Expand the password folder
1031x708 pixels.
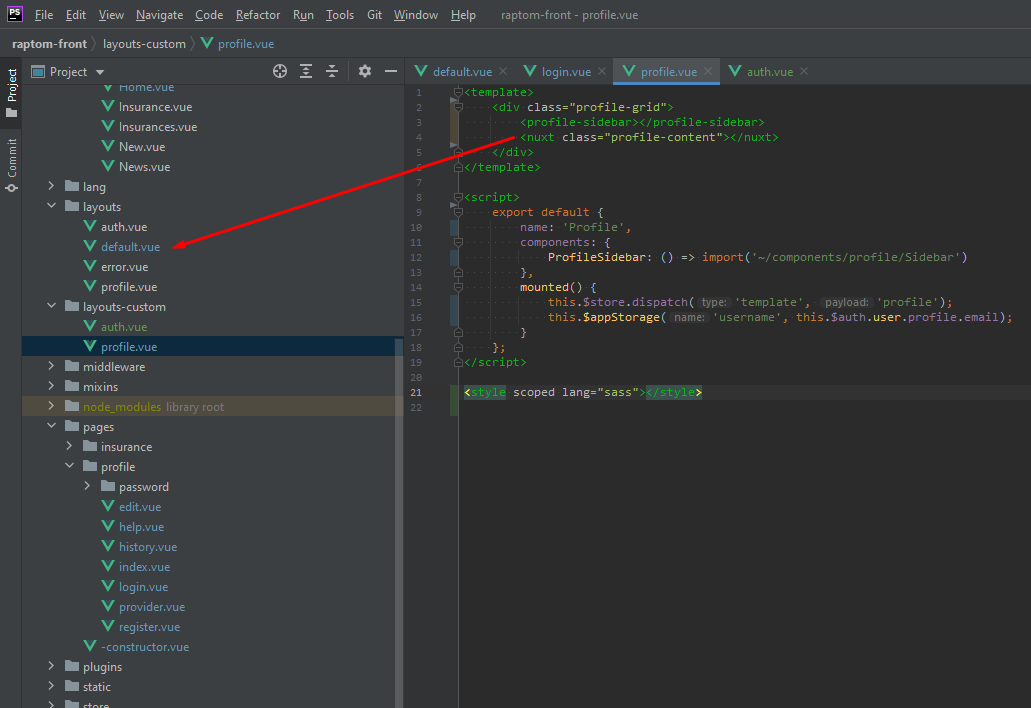(x=87, y=486)
